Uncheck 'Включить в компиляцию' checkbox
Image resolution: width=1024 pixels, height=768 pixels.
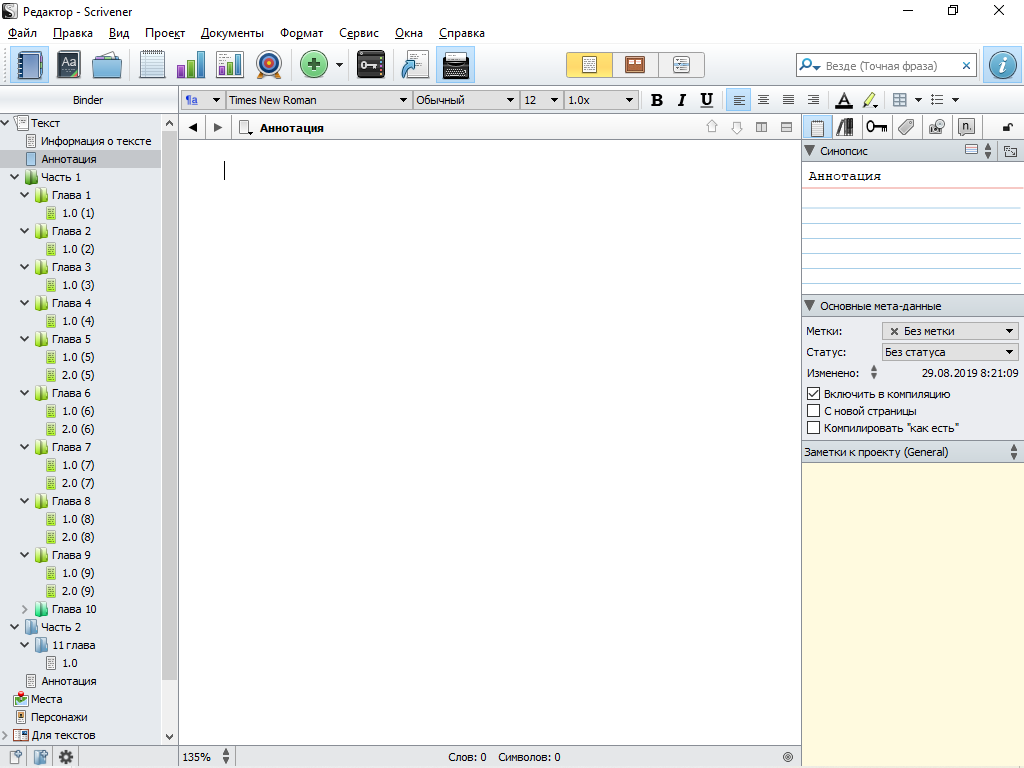point(813,394)
